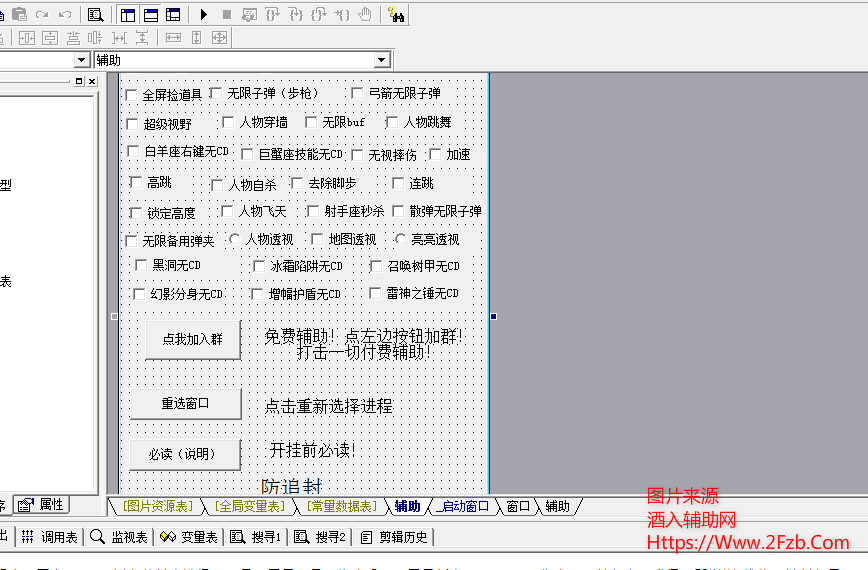
Task: Enable the 全屏捡道具 checkbox
Action: (131, 95)
